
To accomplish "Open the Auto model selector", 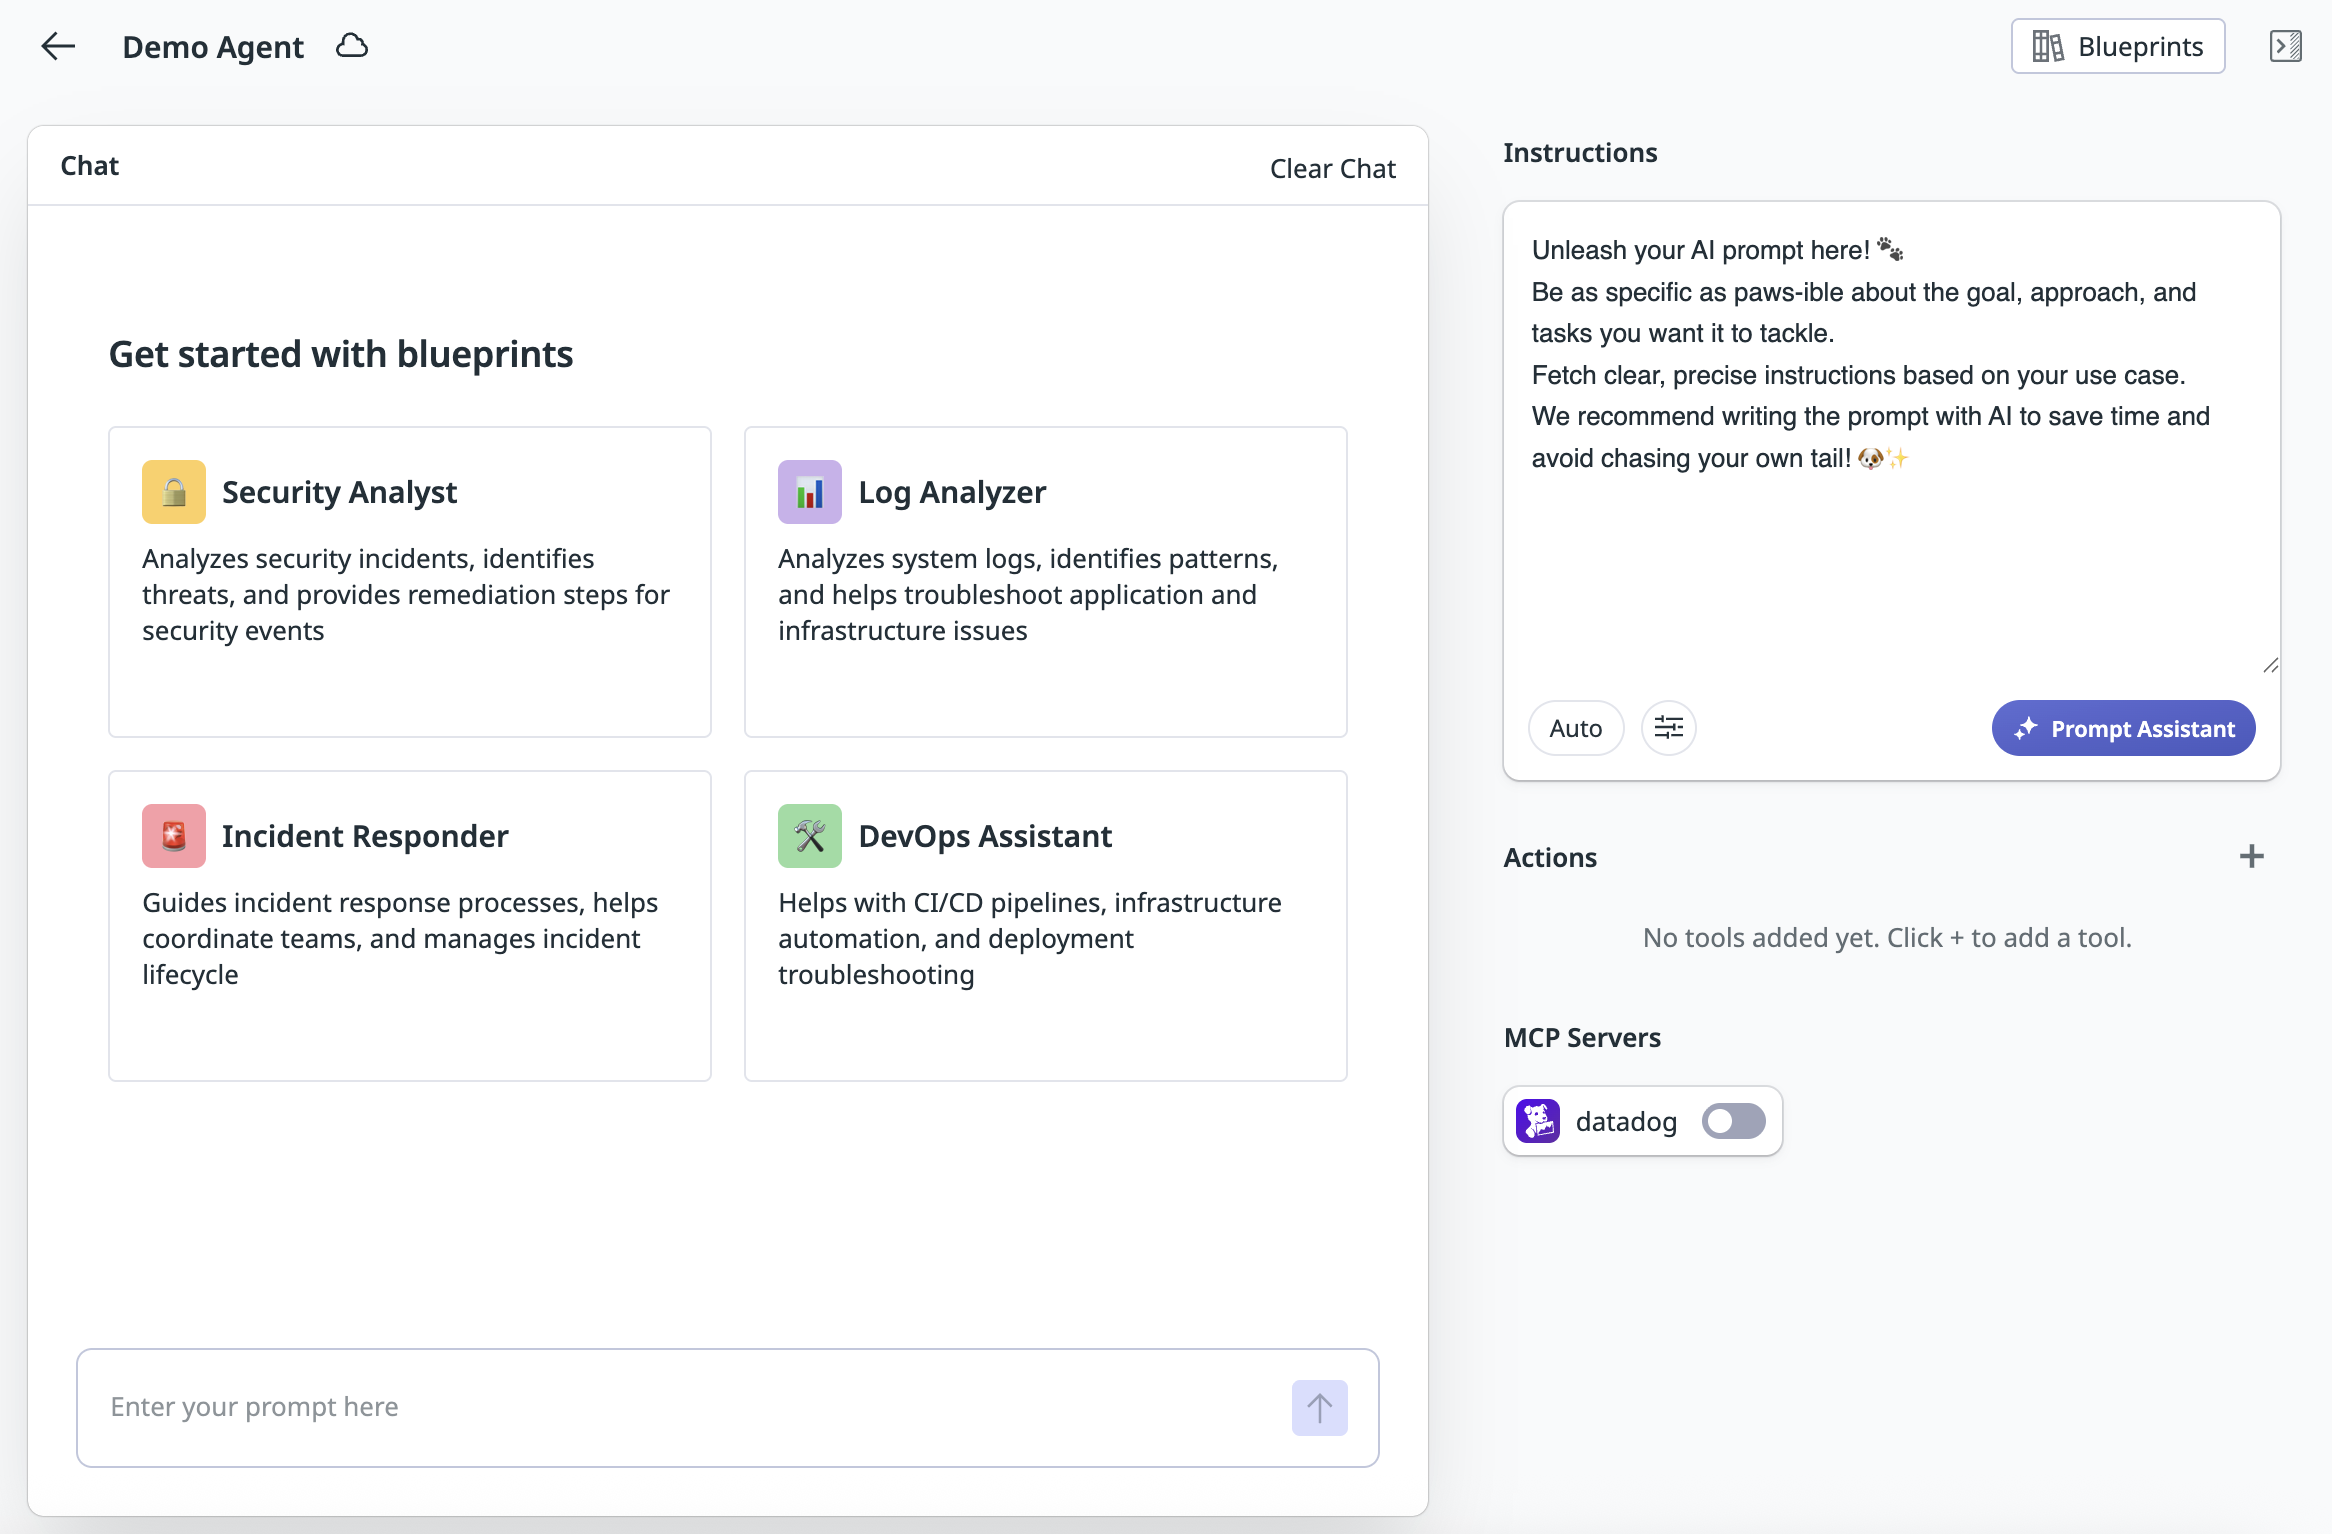I will [1575, 728].
